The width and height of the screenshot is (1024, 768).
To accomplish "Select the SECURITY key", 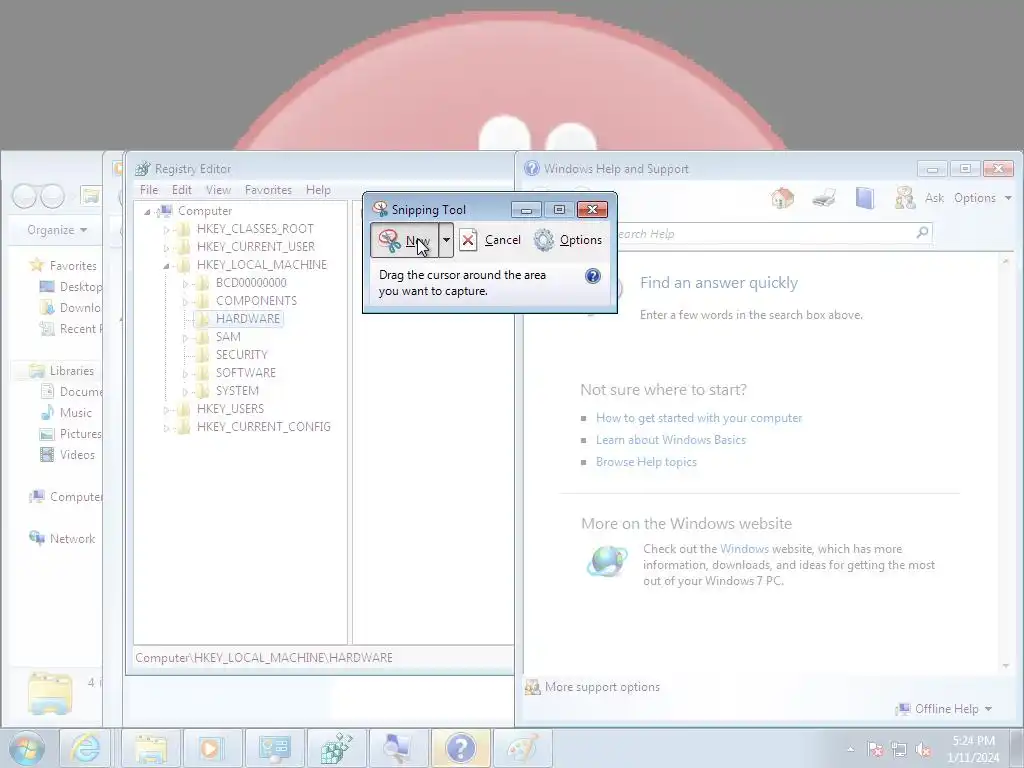I will [x=242, y=355].
